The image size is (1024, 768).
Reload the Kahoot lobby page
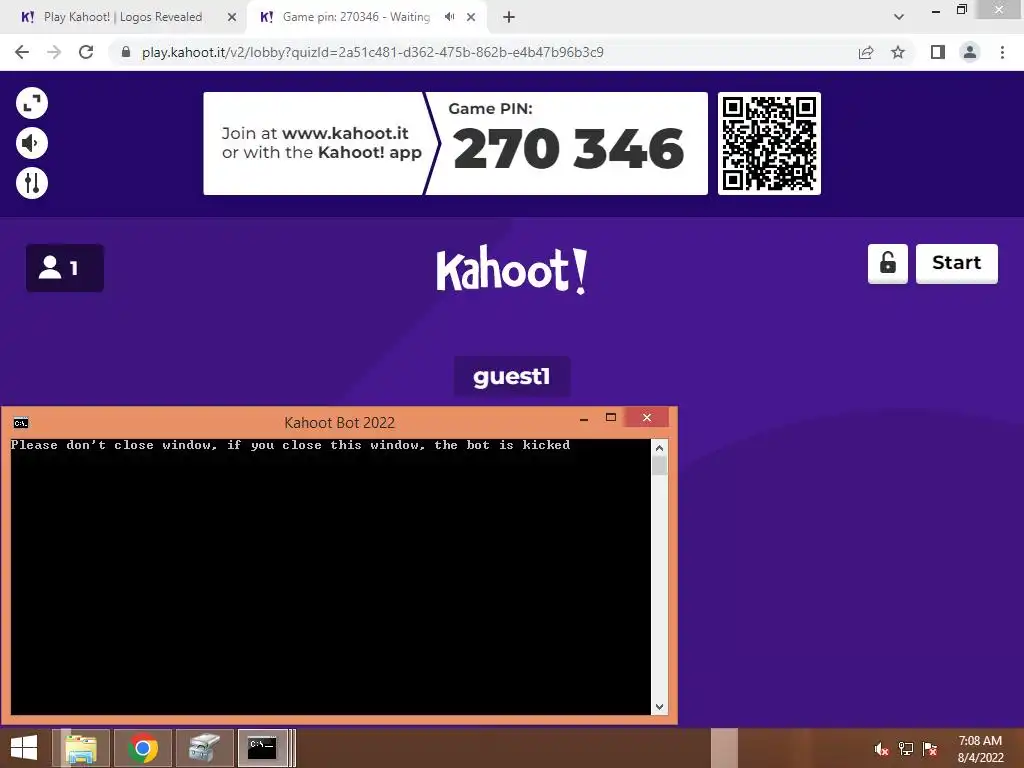86,52
